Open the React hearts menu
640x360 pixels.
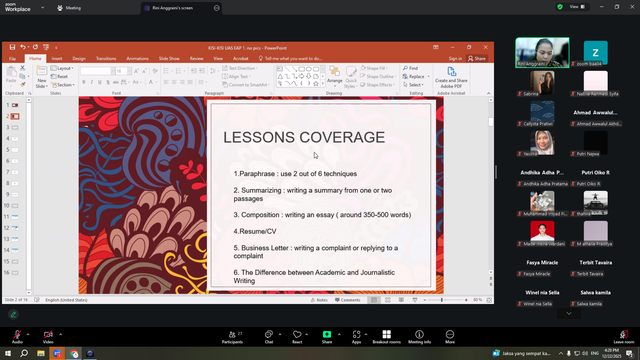coord(297,337)
